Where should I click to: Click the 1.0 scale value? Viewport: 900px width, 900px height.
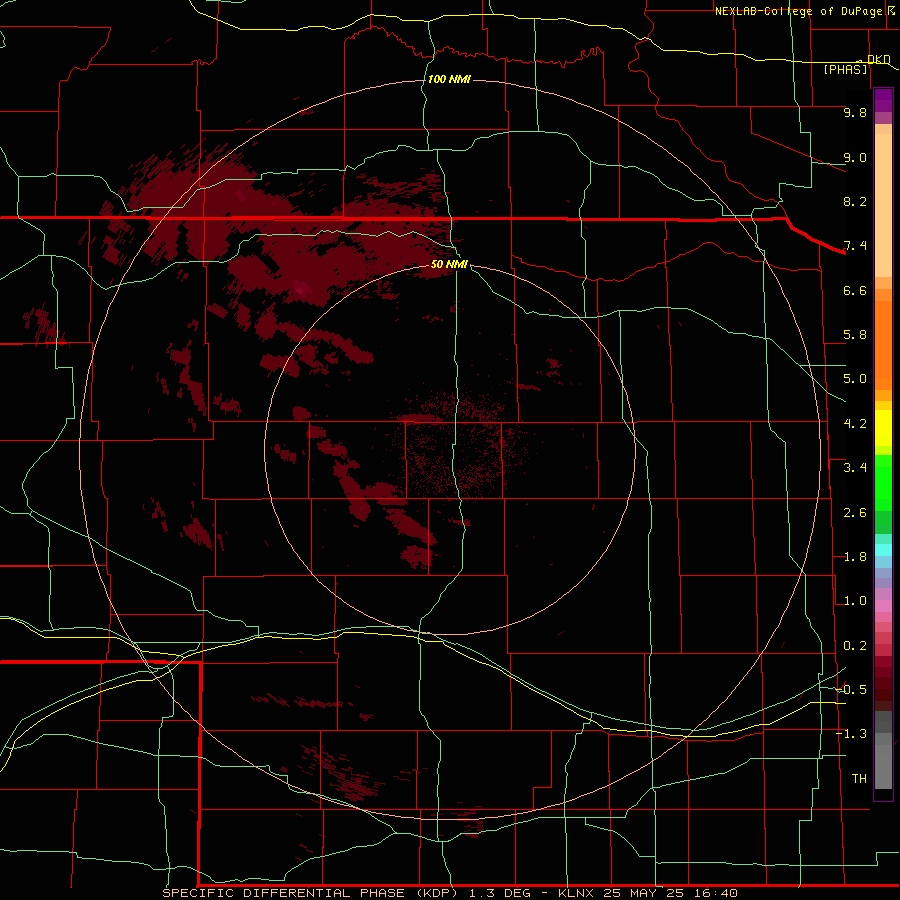(x=855, y=601)
